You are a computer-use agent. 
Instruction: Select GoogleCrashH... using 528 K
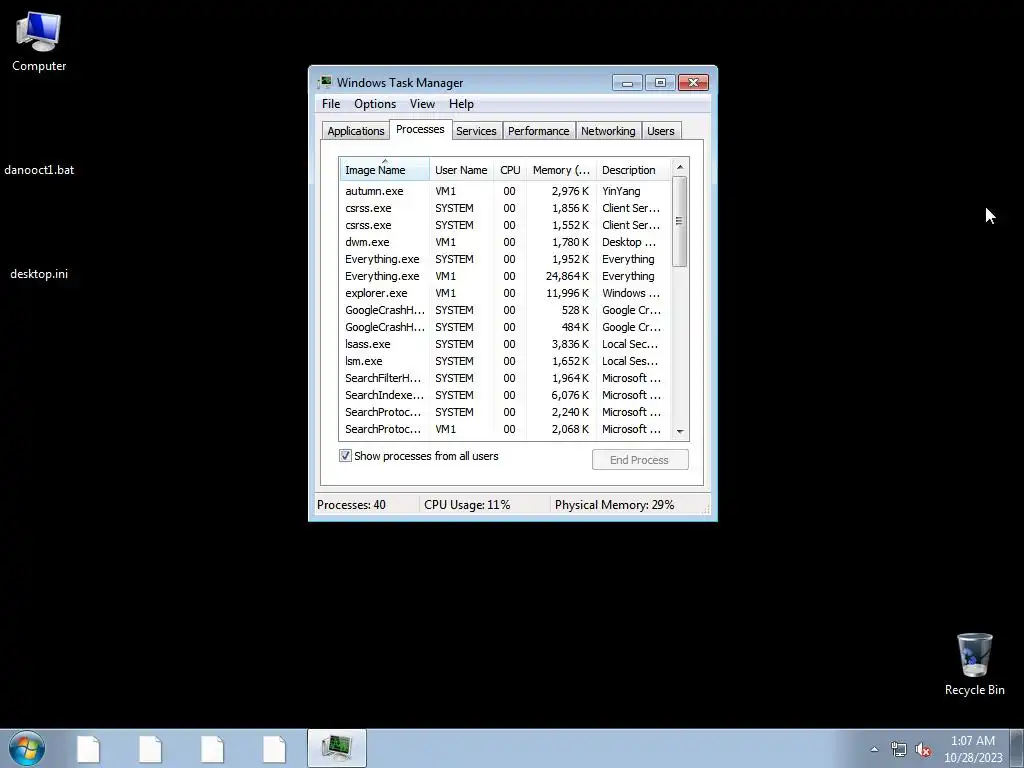[505, 310]
